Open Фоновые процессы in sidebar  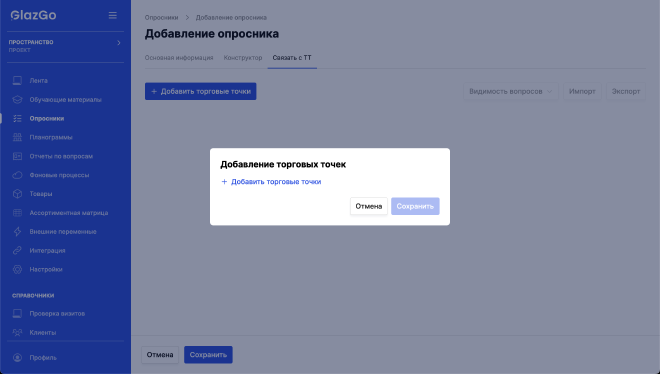click(59, 175)
